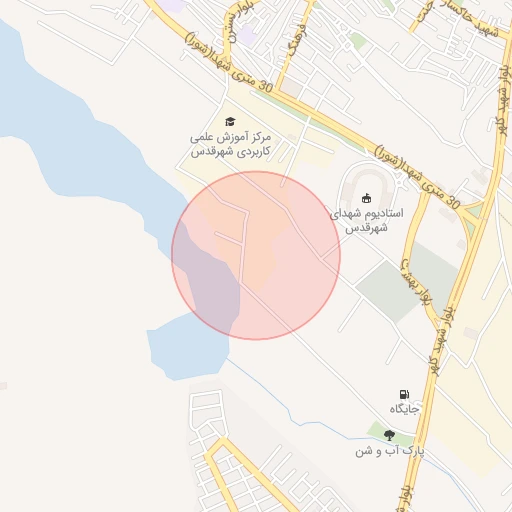Click the gray-green field block beside بلوار بهشت
This screenshot has width=512, height=512.
pos(388,292)
